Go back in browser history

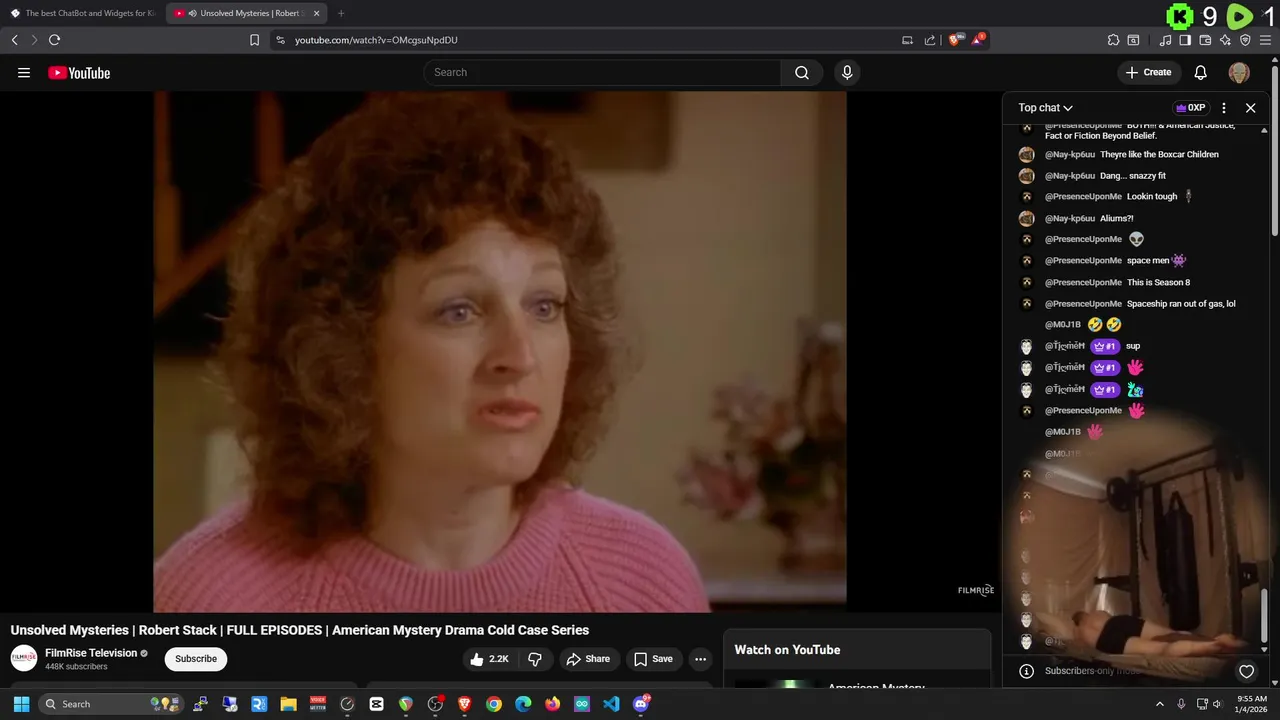[x=14, y=40]
